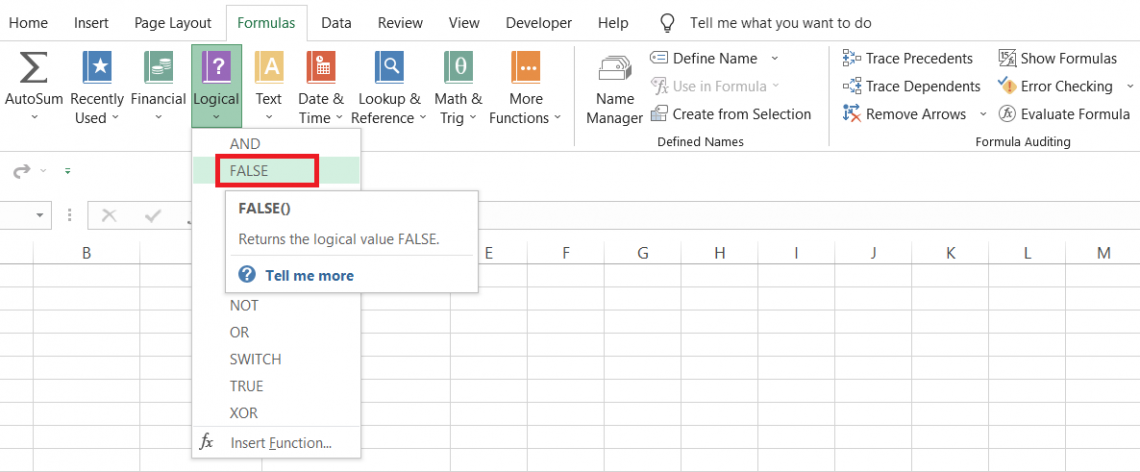Viewport: 1140px width, 472px height.
Task: Click Insert Function at menu bottom
Action: pyautogui.click(x=280, y=442)
